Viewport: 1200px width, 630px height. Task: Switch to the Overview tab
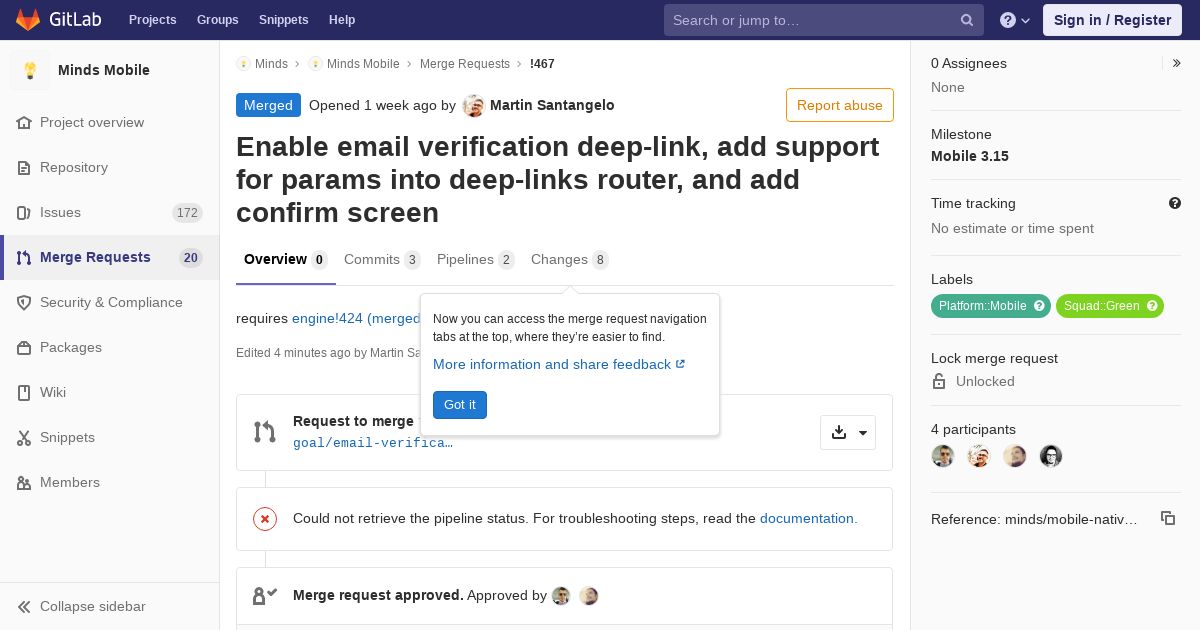286,260
